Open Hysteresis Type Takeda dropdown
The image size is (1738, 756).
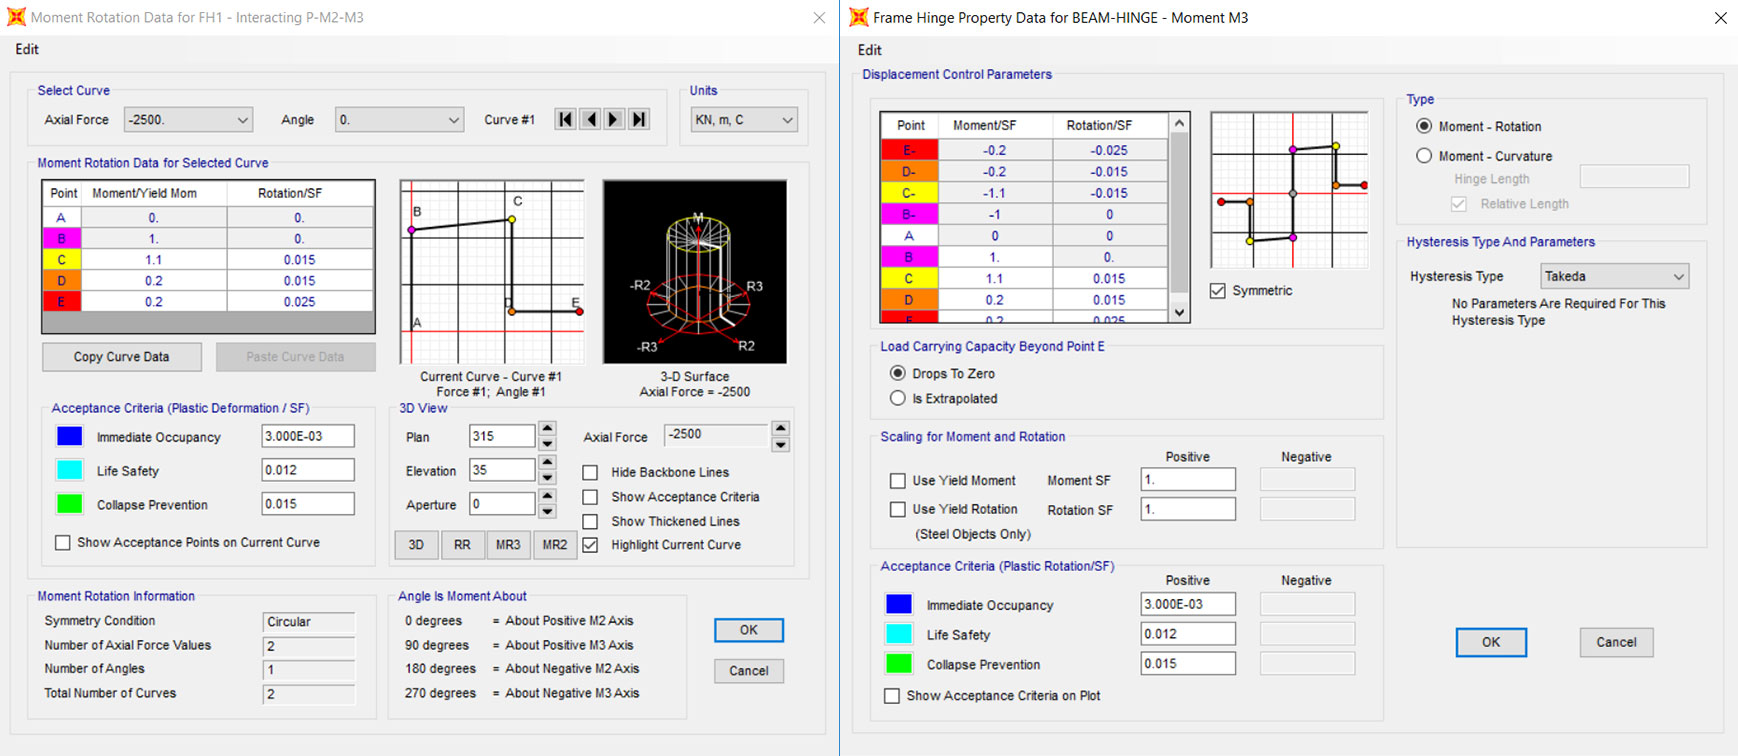(1615, 276)
